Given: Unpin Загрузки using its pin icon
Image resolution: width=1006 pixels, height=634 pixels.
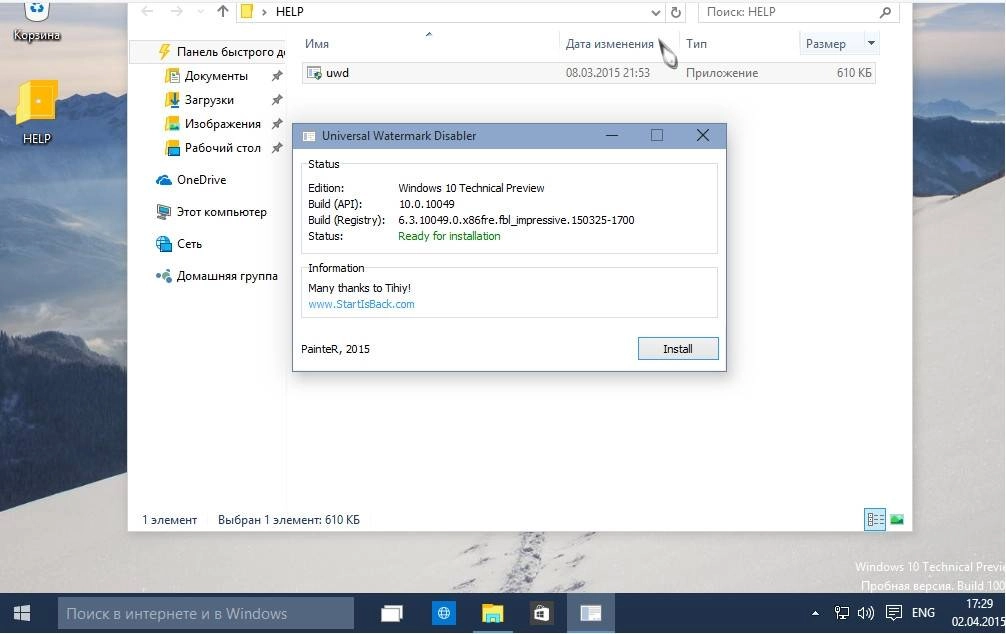Looking at the screenshot, I should [x=277, y=99].
